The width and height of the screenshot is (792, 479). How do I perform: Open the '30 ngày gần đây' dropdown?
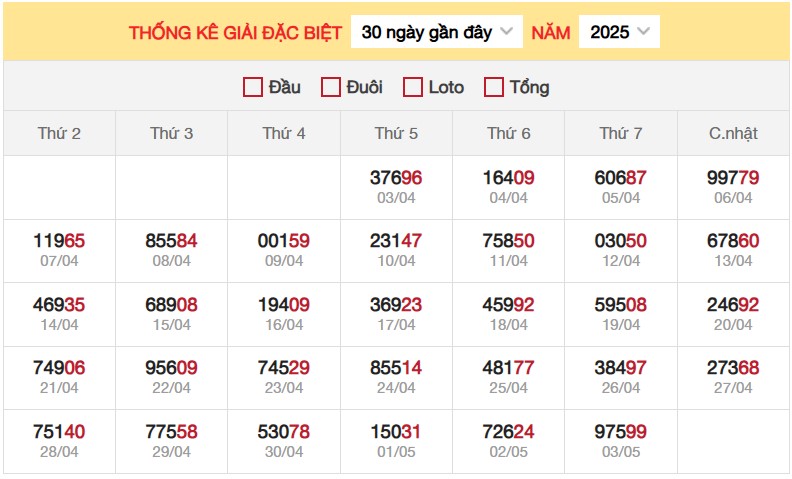(x=436, y=32)
